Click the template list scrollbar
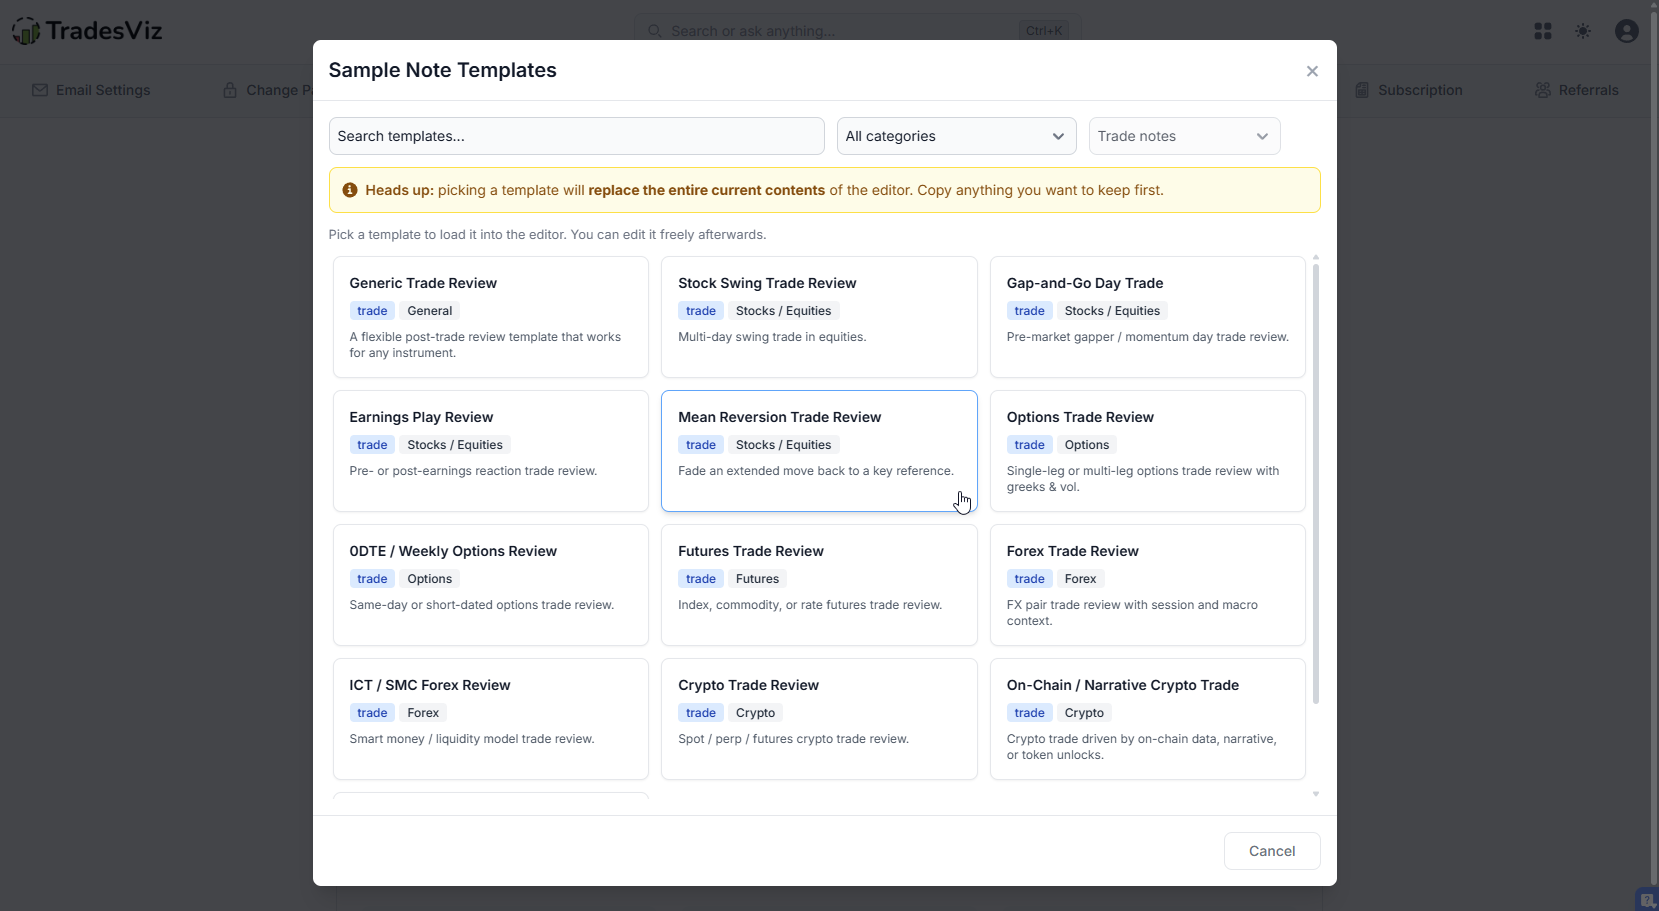This screenshot has height=911, width=1659. 1316,484
